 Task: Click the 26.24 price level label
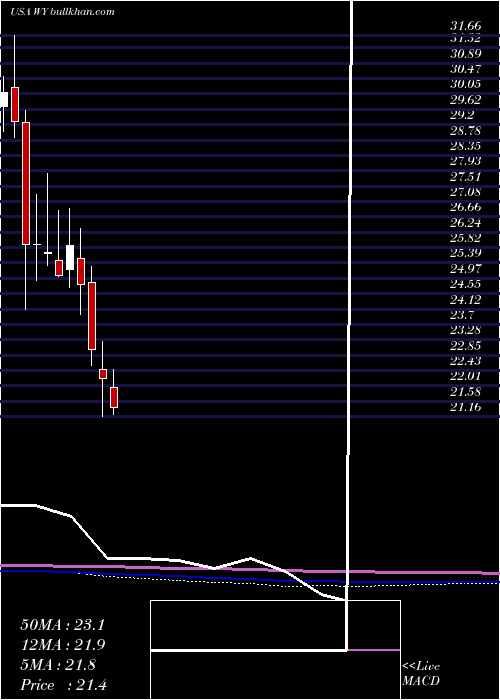pyautogui.click(x=465, y=223)
